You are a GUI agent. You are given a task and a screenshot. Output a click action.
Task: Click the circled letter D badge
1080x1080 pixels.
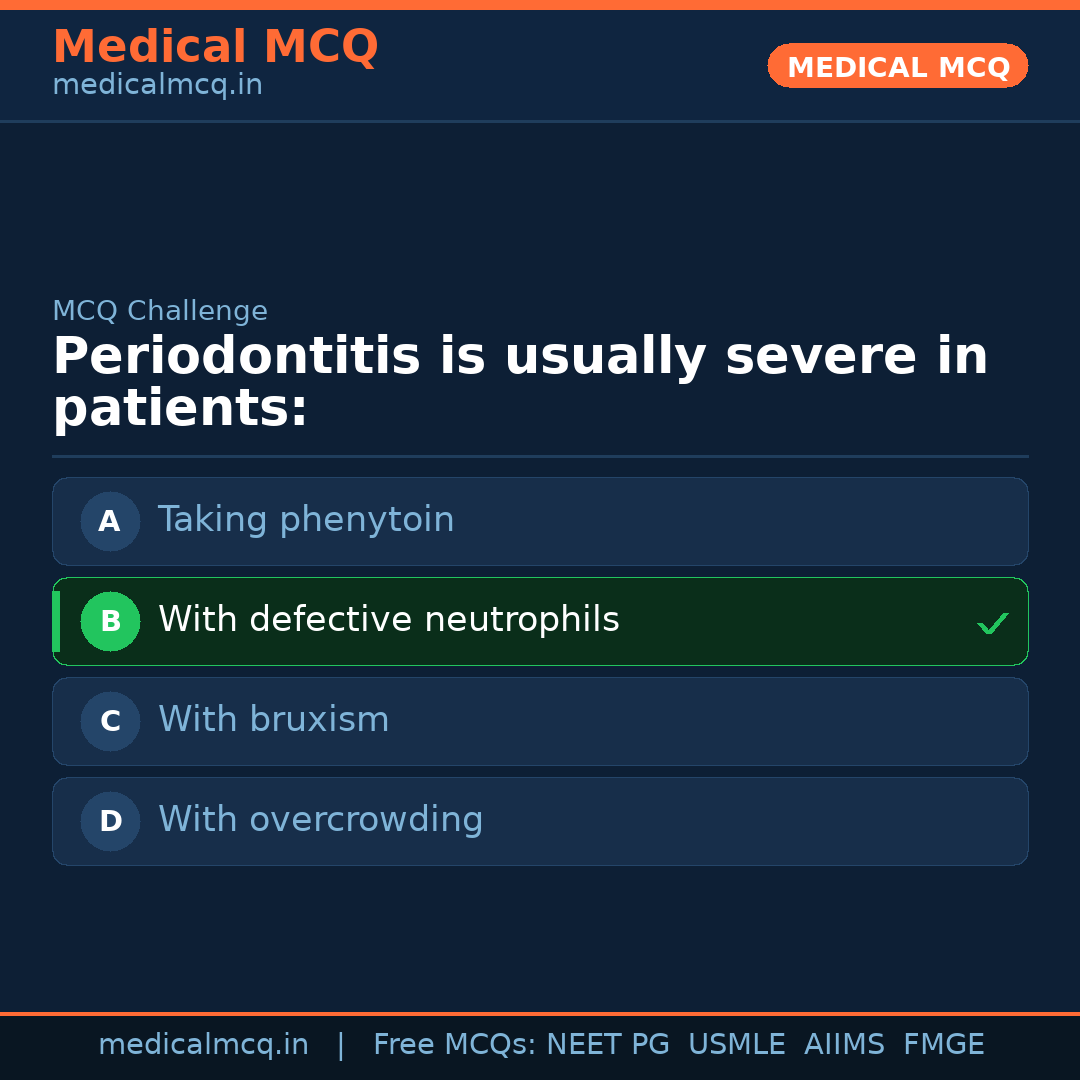pyautogui.click(x=110, y=821)
